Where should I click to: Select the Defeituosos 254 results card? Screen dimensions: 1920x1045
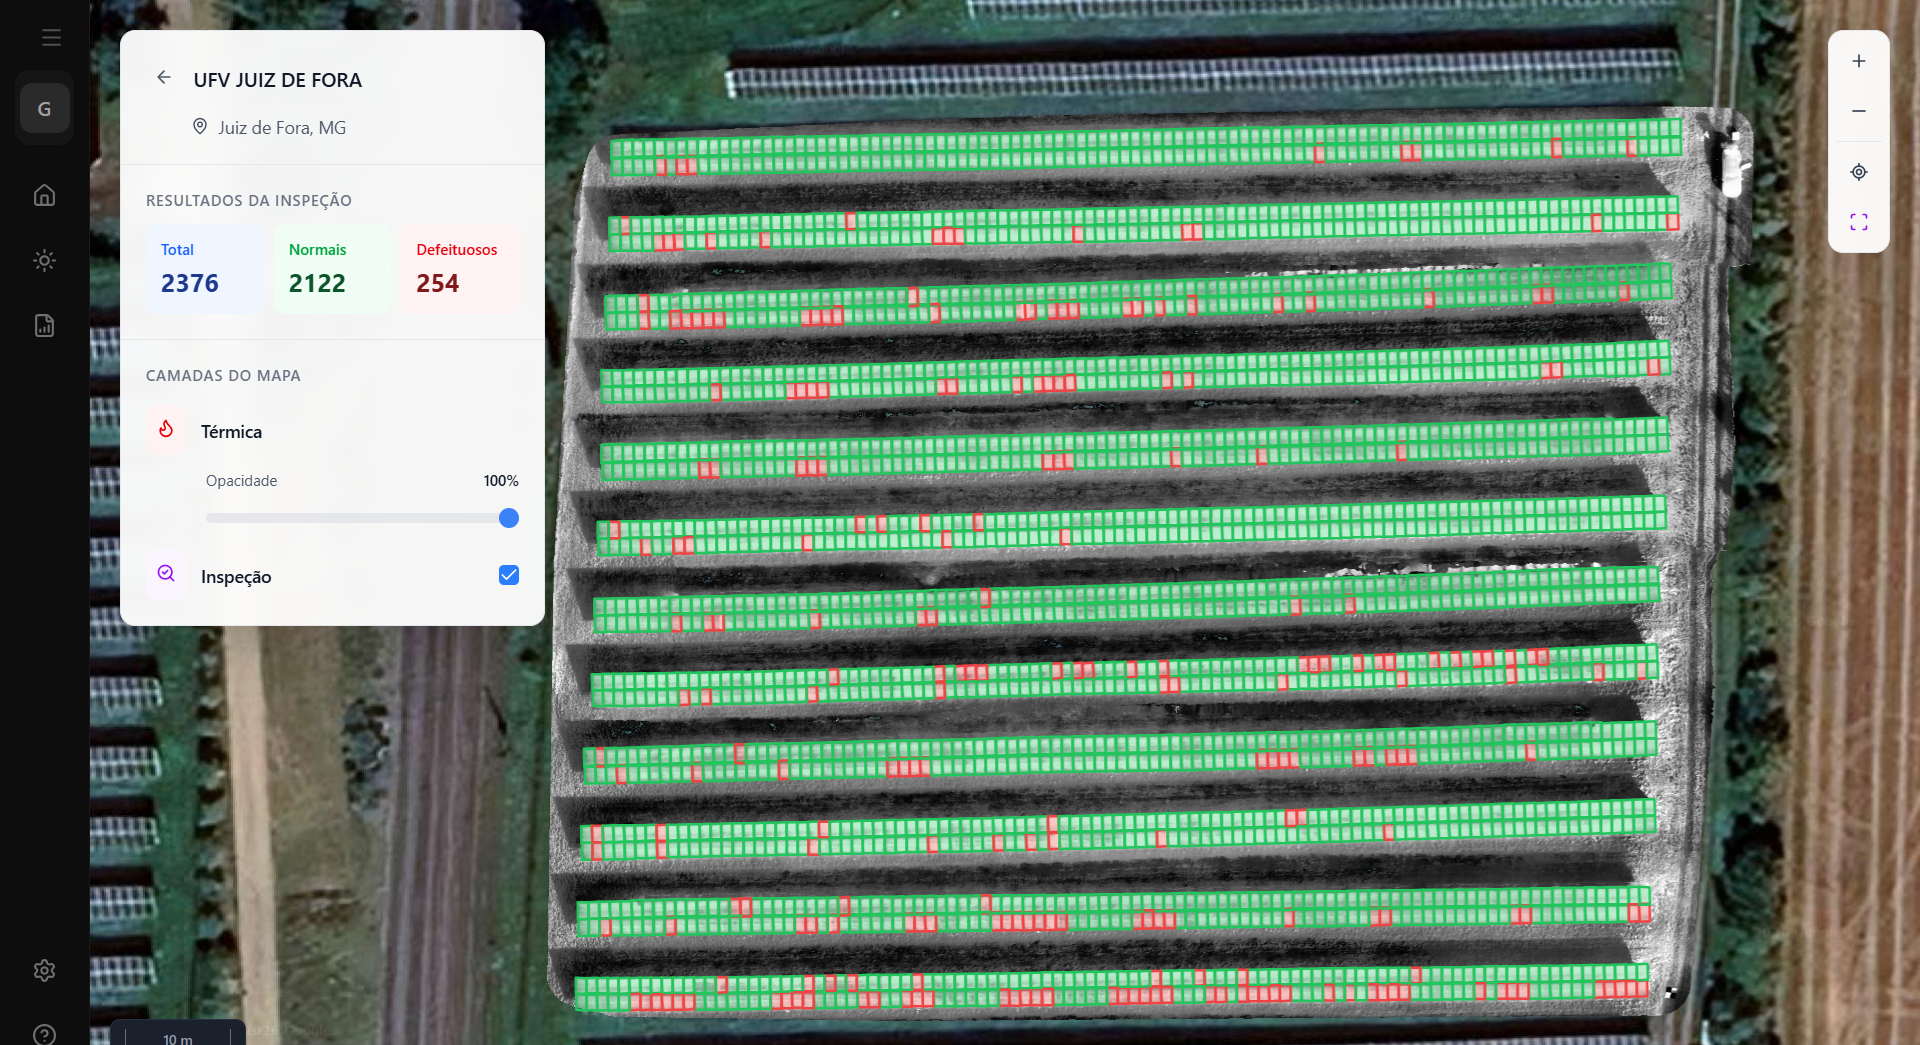460,269
